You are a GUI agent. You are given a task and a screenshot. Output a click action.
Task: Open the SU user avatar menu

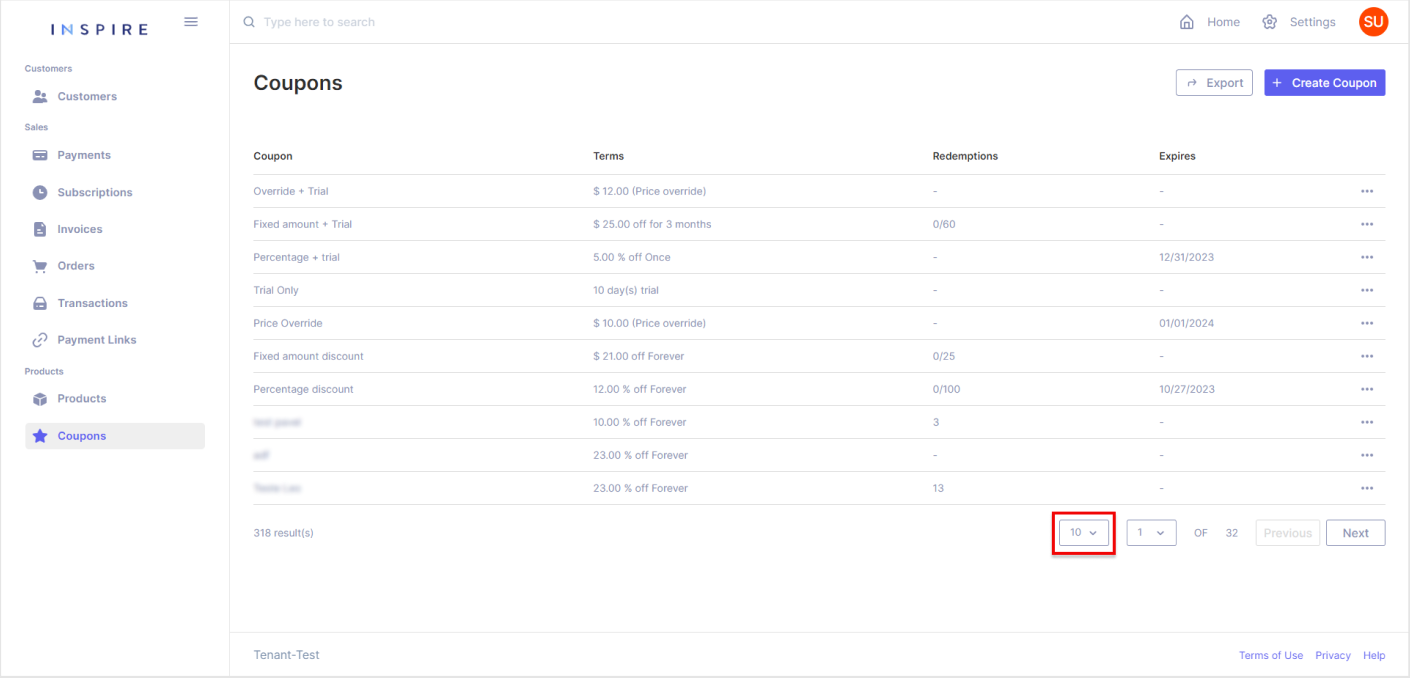click(x=1373, y=22)
